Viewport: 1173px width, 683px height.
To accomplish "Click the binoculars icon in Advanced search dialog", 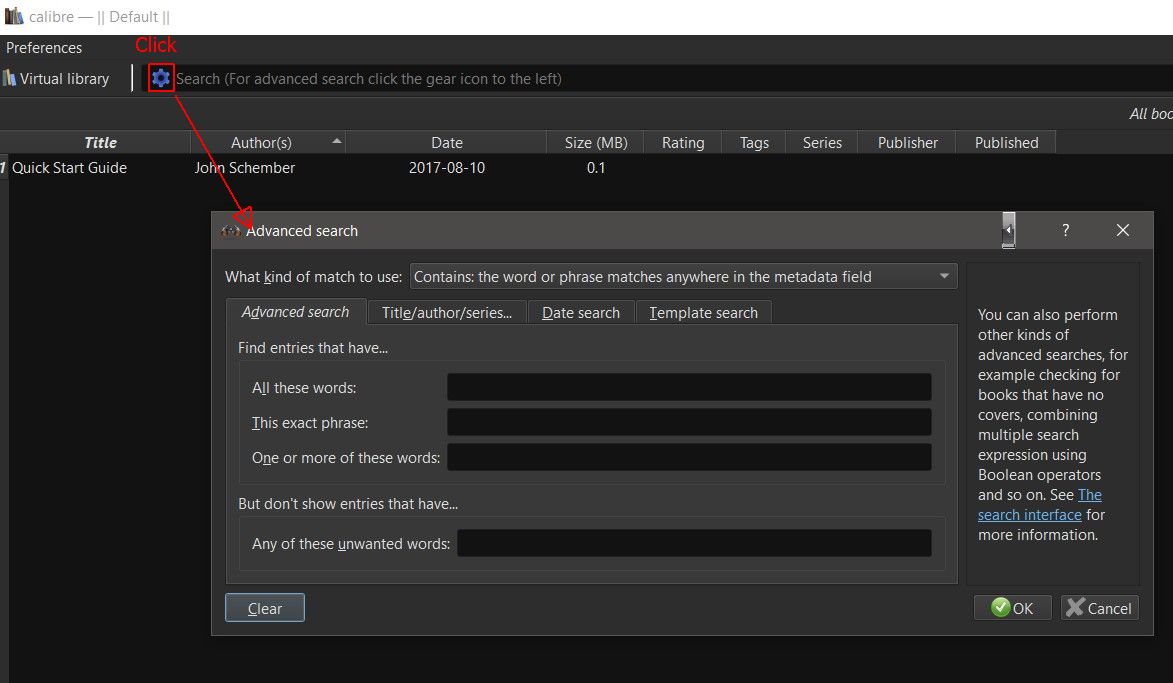I will click(231, 231).
